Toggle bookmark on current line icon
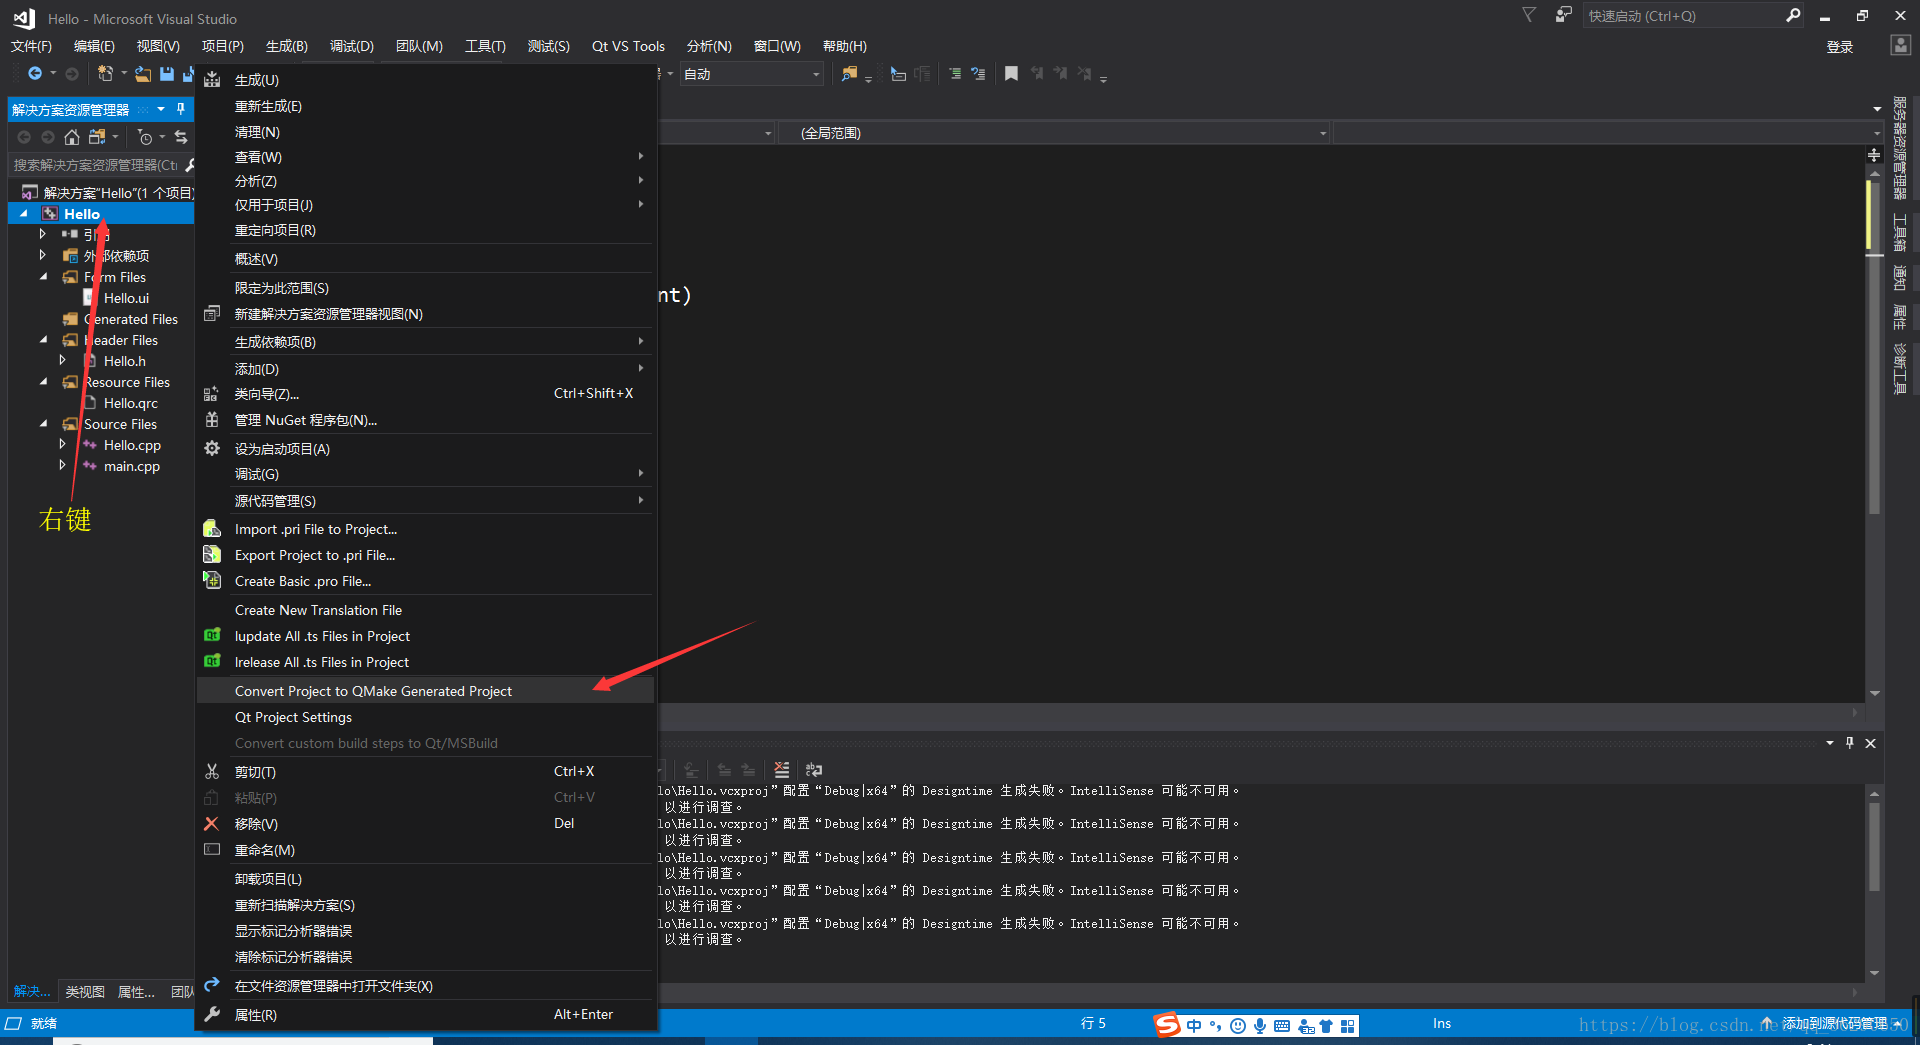 tap(1011, 74)
